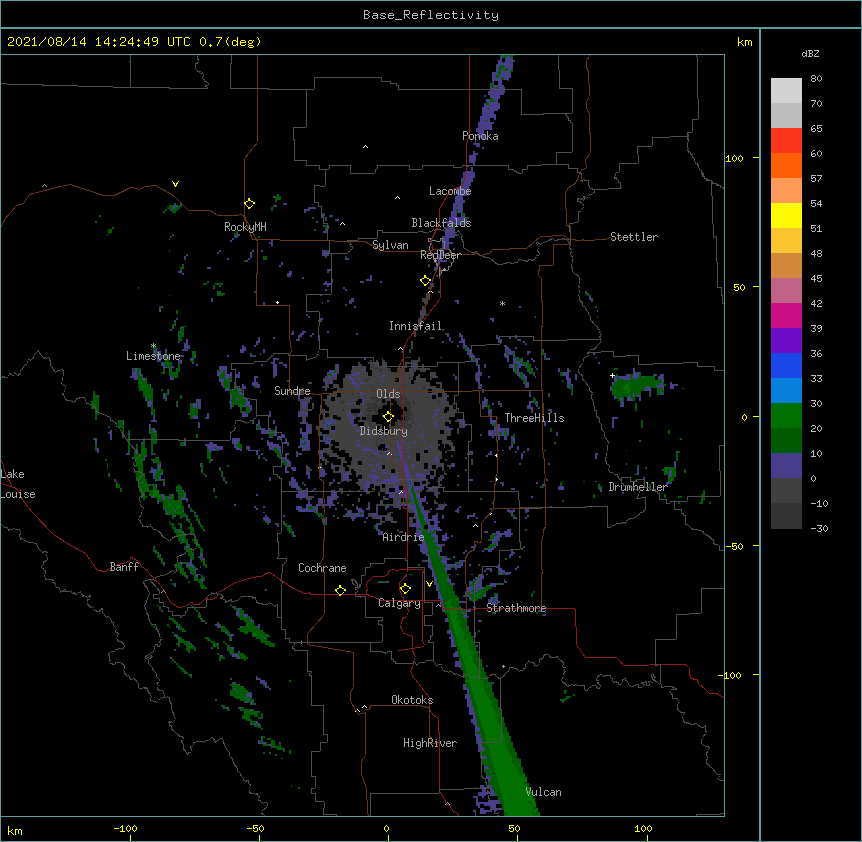This screenshot has width=862, height=842.
Task: Click the yellow V marker northwest of RockyMH
Action: point(175,184)
